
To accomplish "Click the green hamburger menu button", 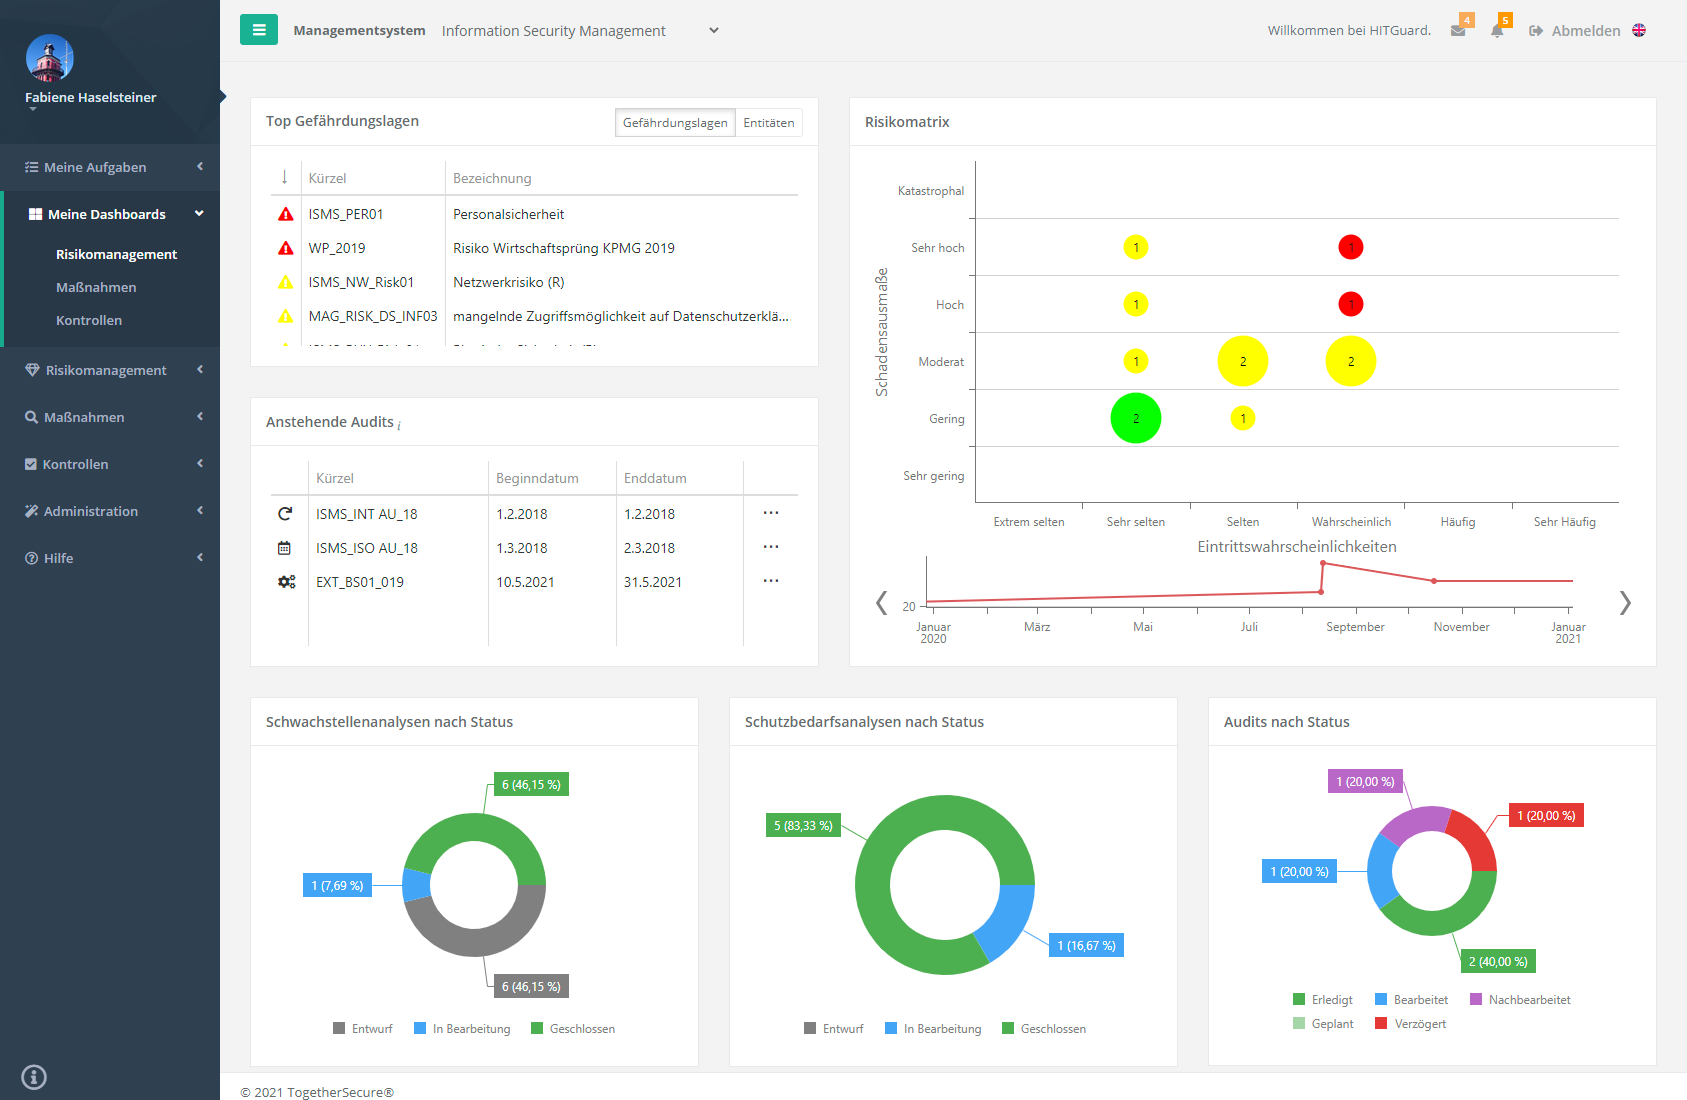I will pos(259,30).
